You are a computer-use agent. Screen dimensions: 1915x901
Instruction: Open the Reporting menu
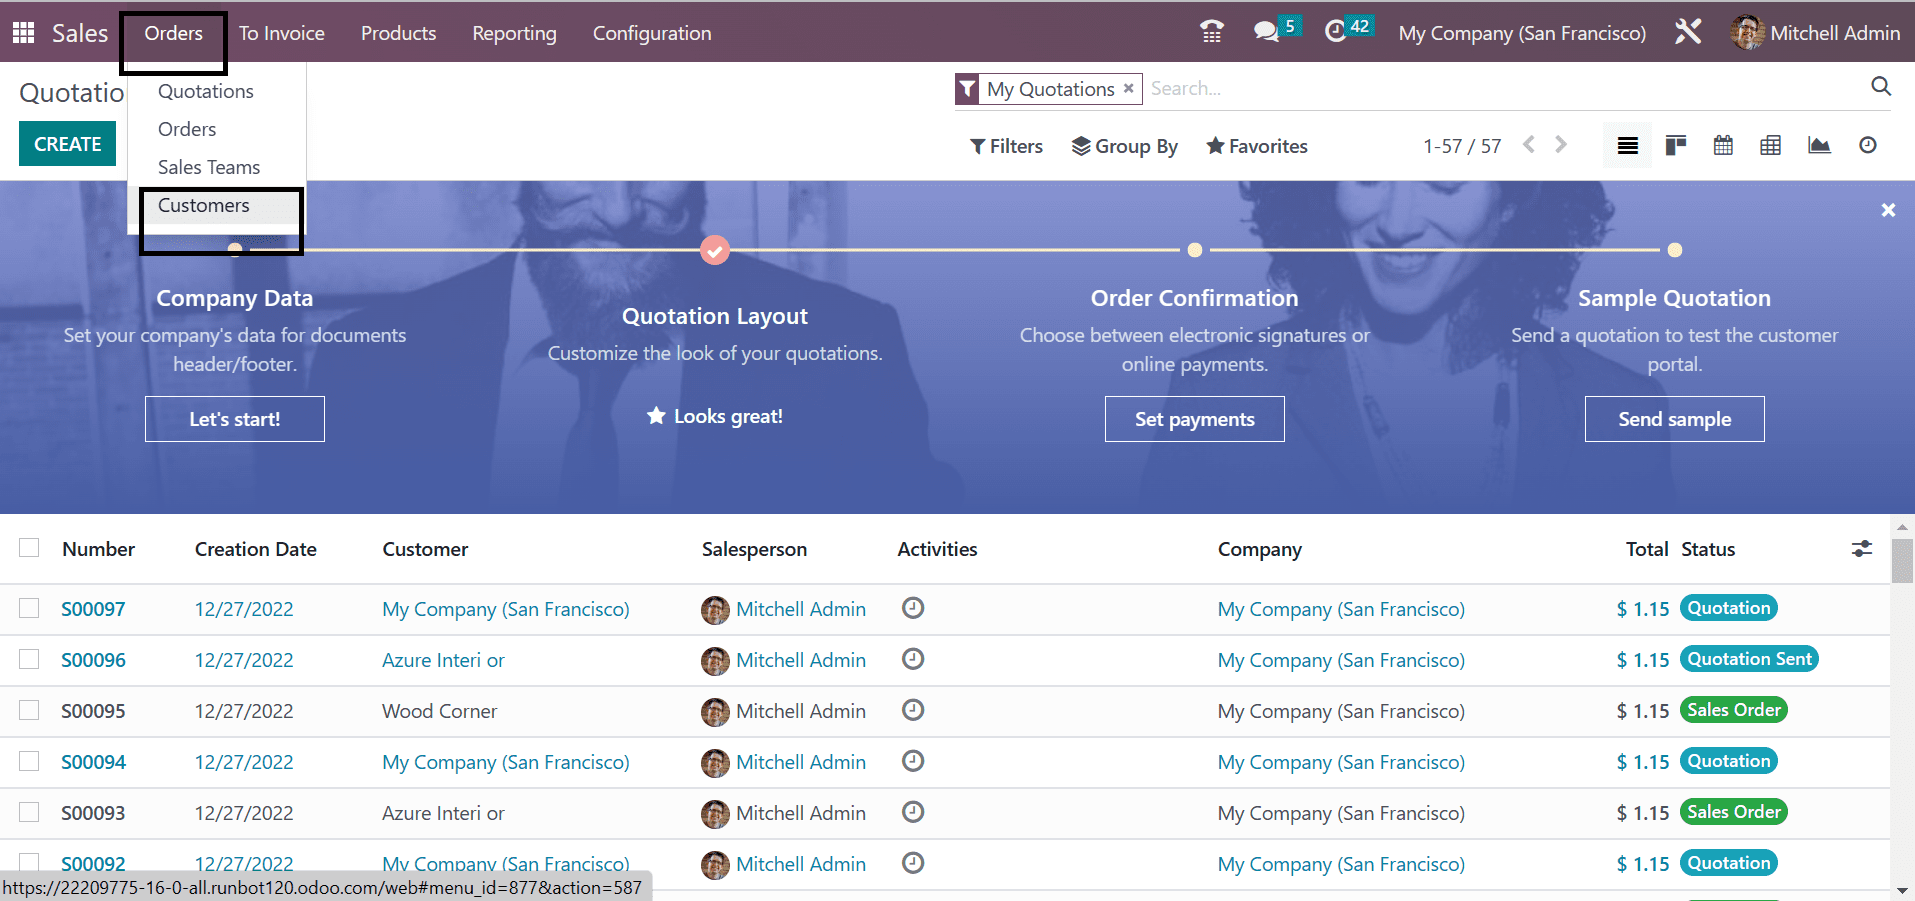click(514, 33)
